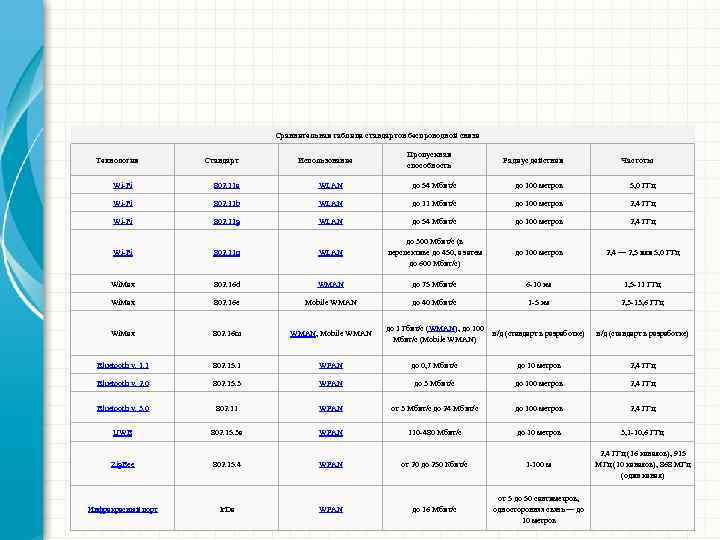This screenshot has width=720, height=540.
Task: Select the WiMax cell in the 802.16e row
Action: point(123,302)
